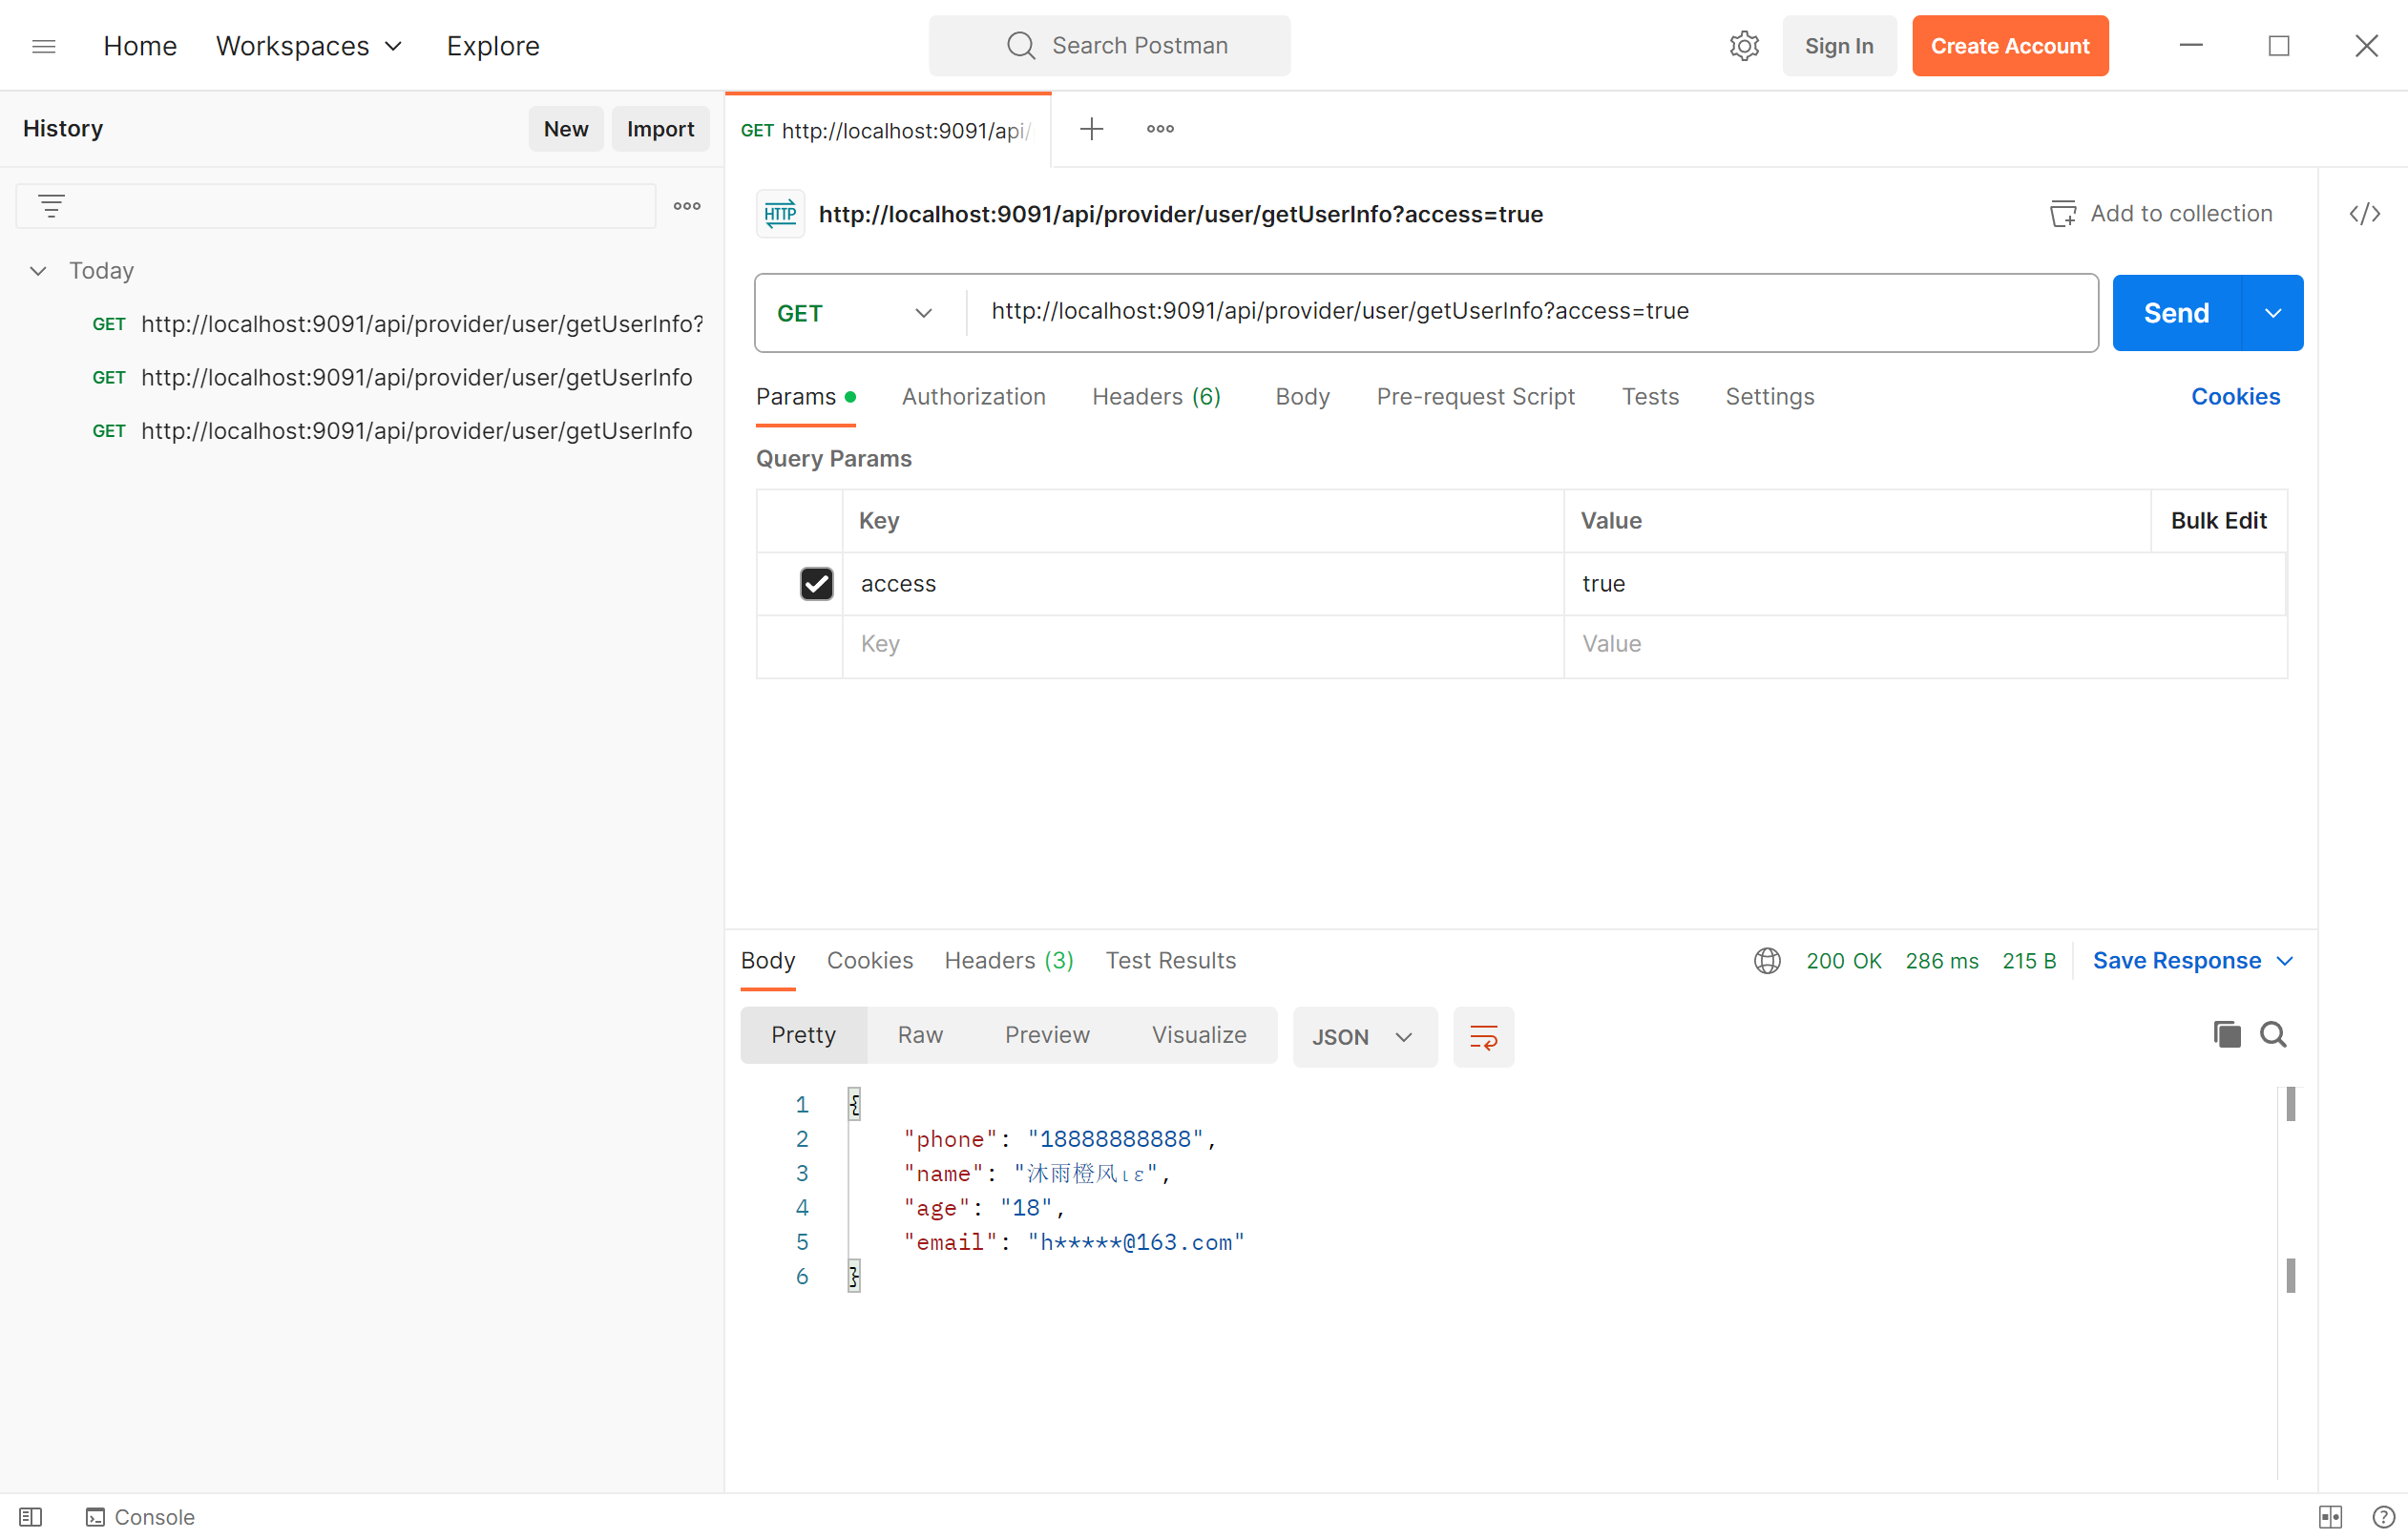Click the Create Account button
Image resolution: width=2408 pixels, height=1539 pixels.
2009,46
